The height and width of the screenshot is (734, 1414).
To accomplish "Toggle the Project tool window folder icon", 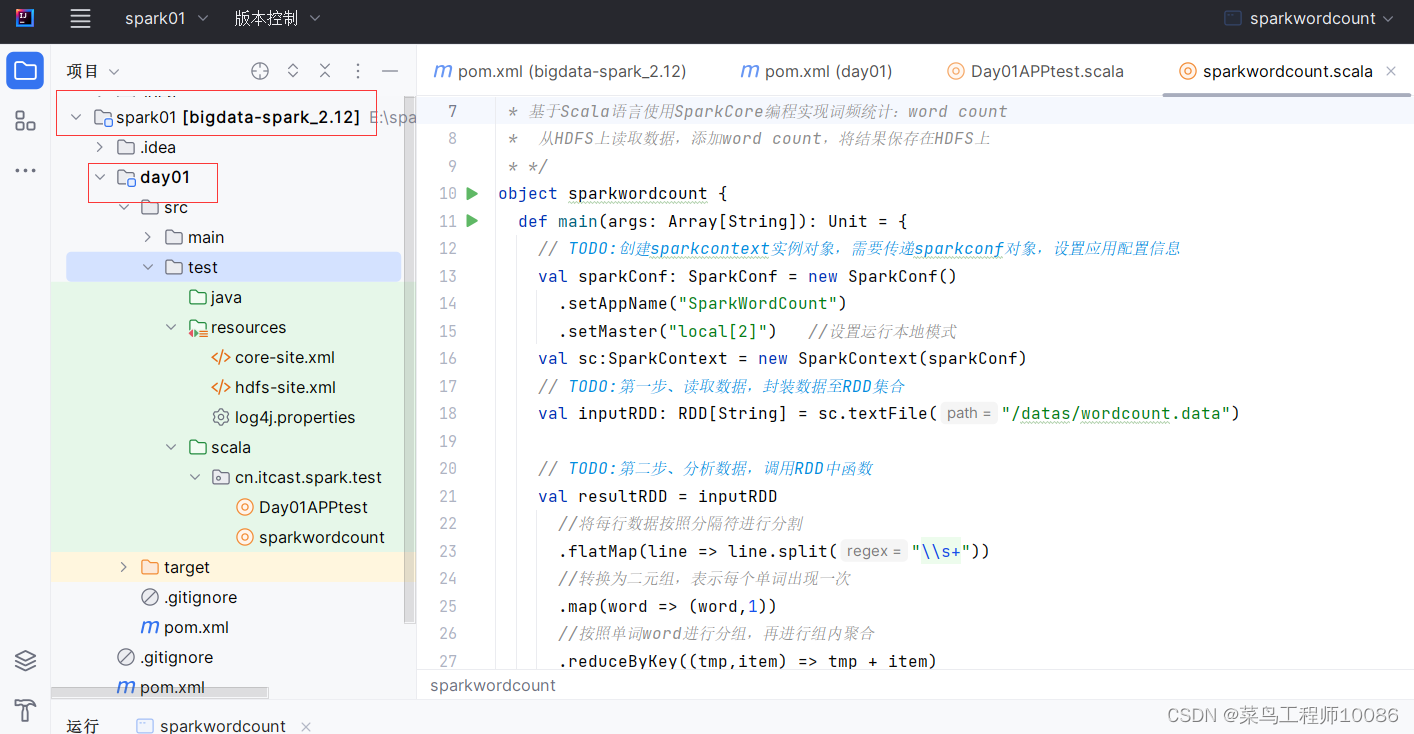I will (x=24, y=70).
